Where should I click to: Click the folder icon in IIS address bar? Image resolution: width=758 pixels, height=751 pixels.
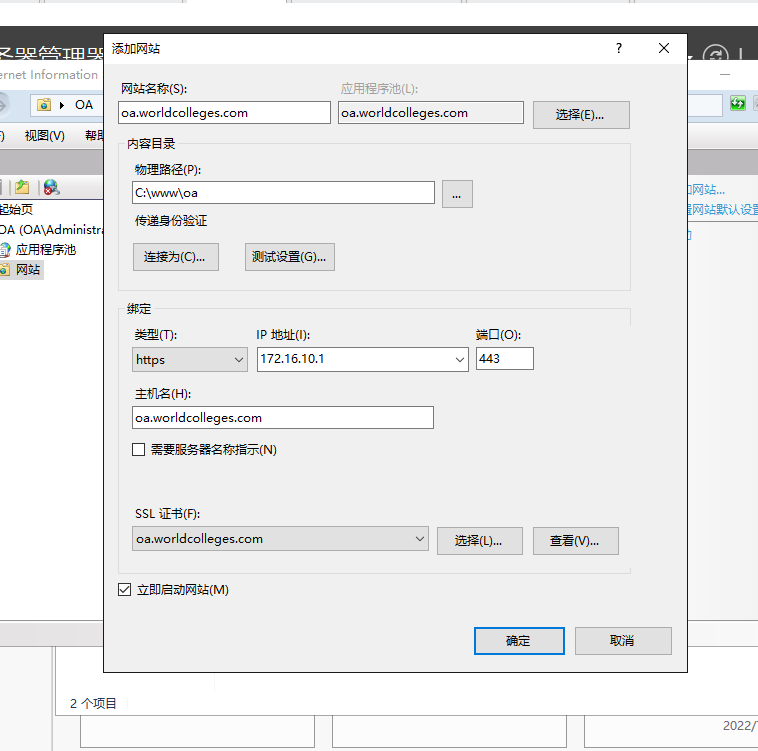click(x=44, y=104)
